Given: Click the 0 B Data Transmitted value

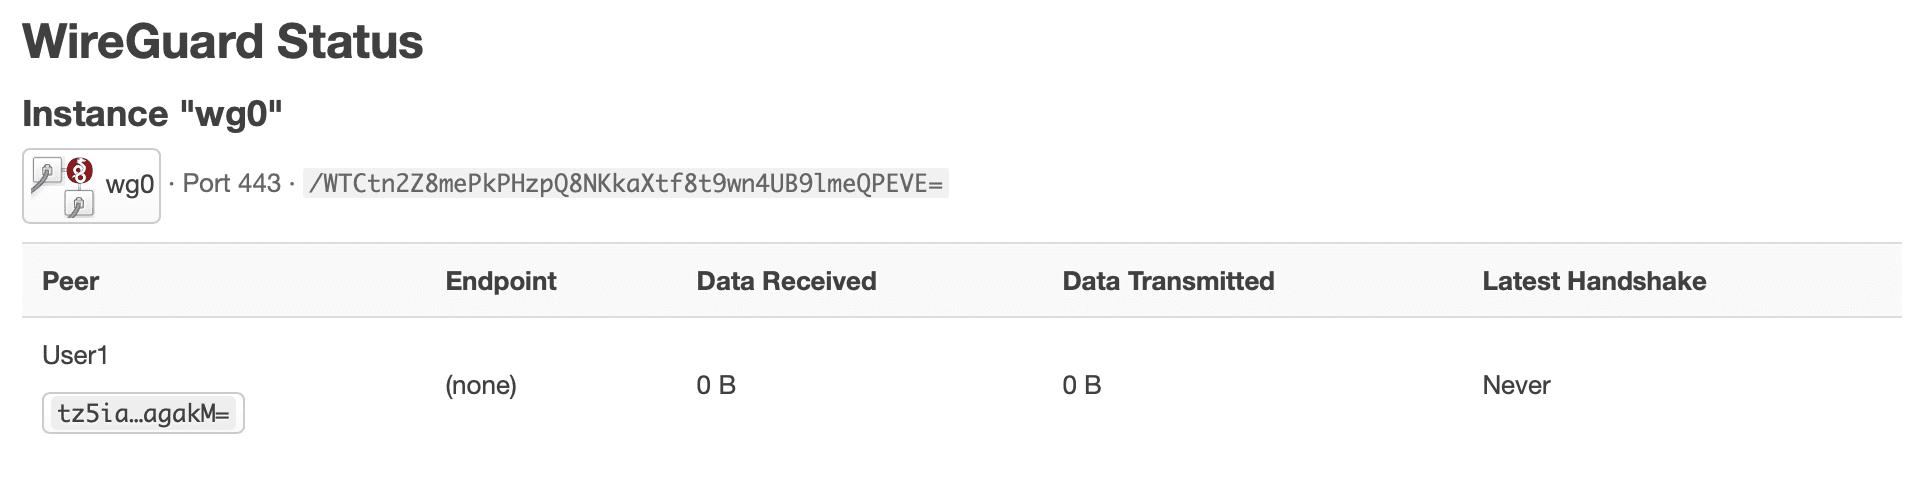Looking at the screenshot, I should tap(1082, 385).
